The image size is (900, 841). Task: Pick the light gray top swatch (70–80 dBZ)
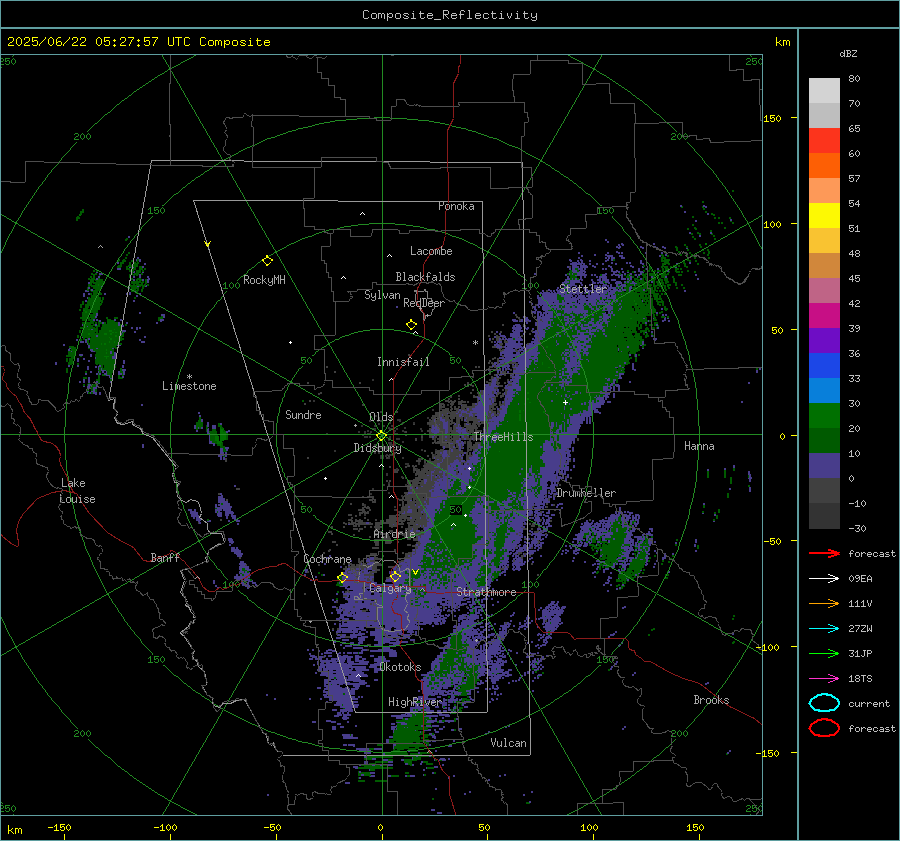(x=824, y=91)
